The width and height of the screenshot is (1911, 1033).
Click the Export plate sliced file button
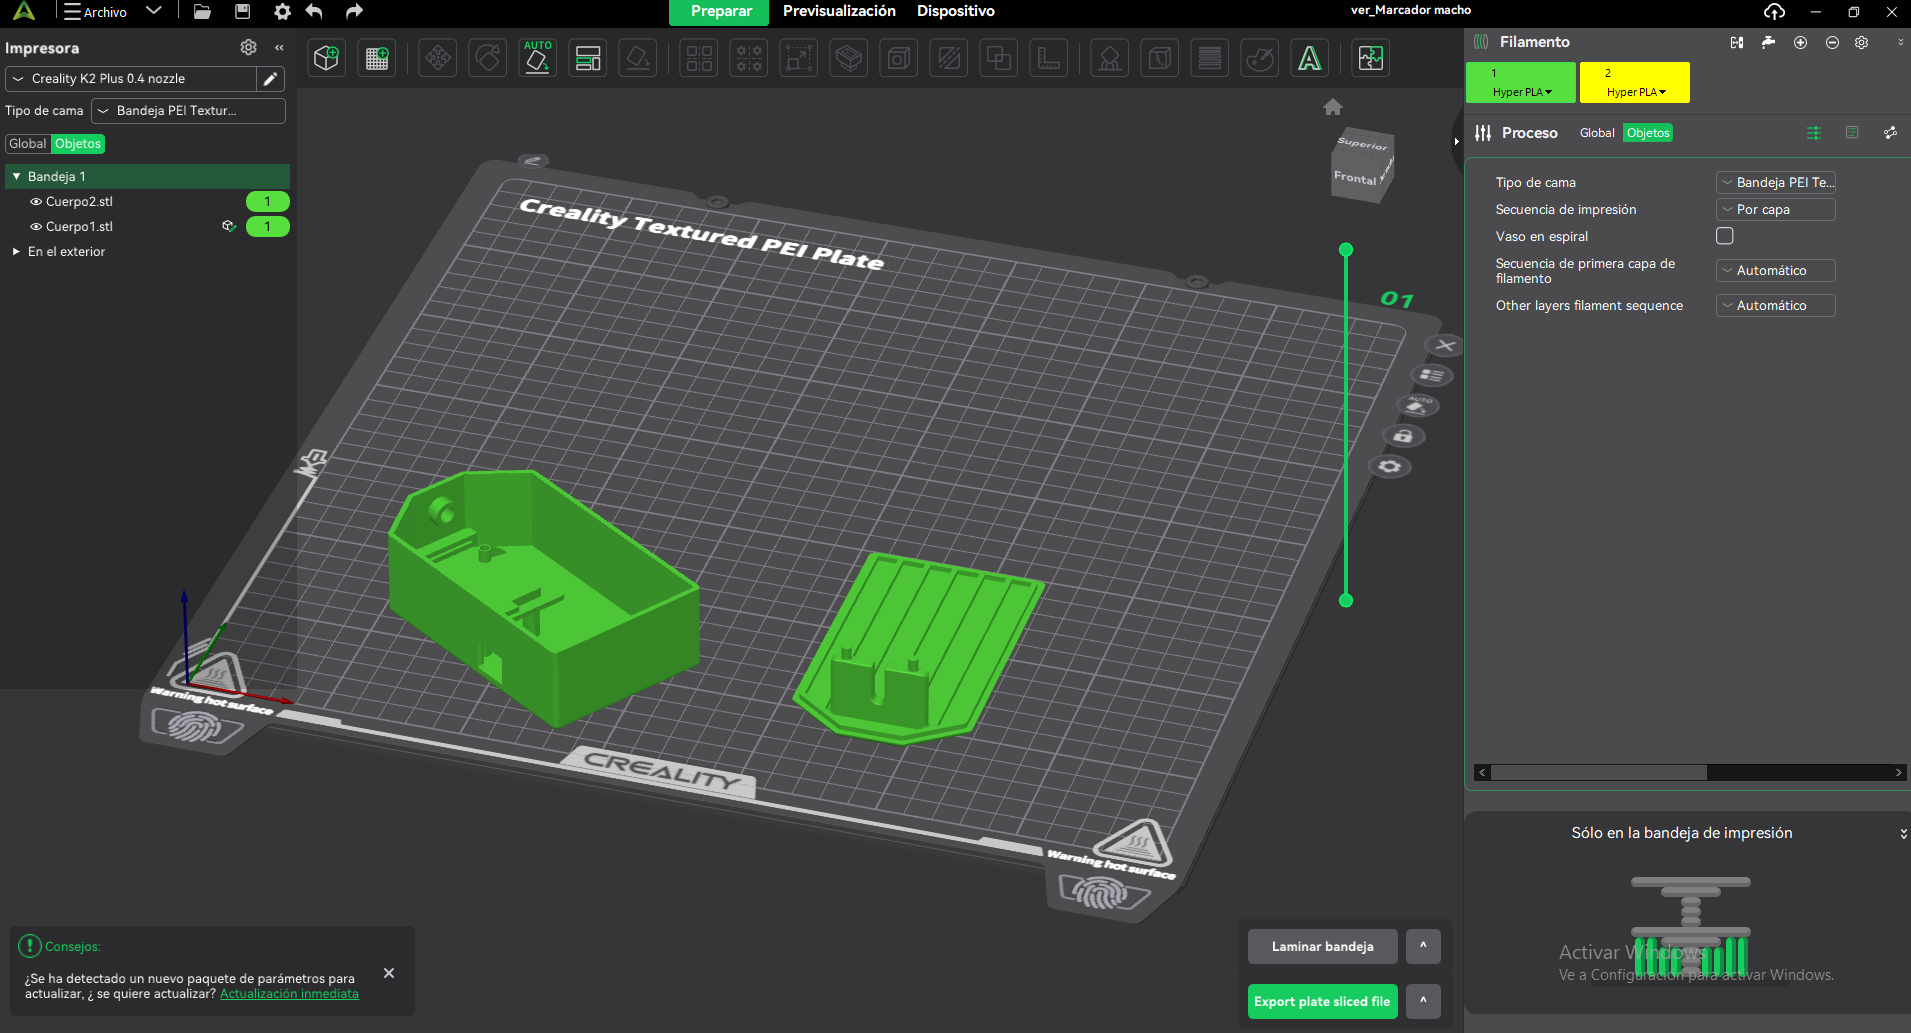tap(1322, 1002)
